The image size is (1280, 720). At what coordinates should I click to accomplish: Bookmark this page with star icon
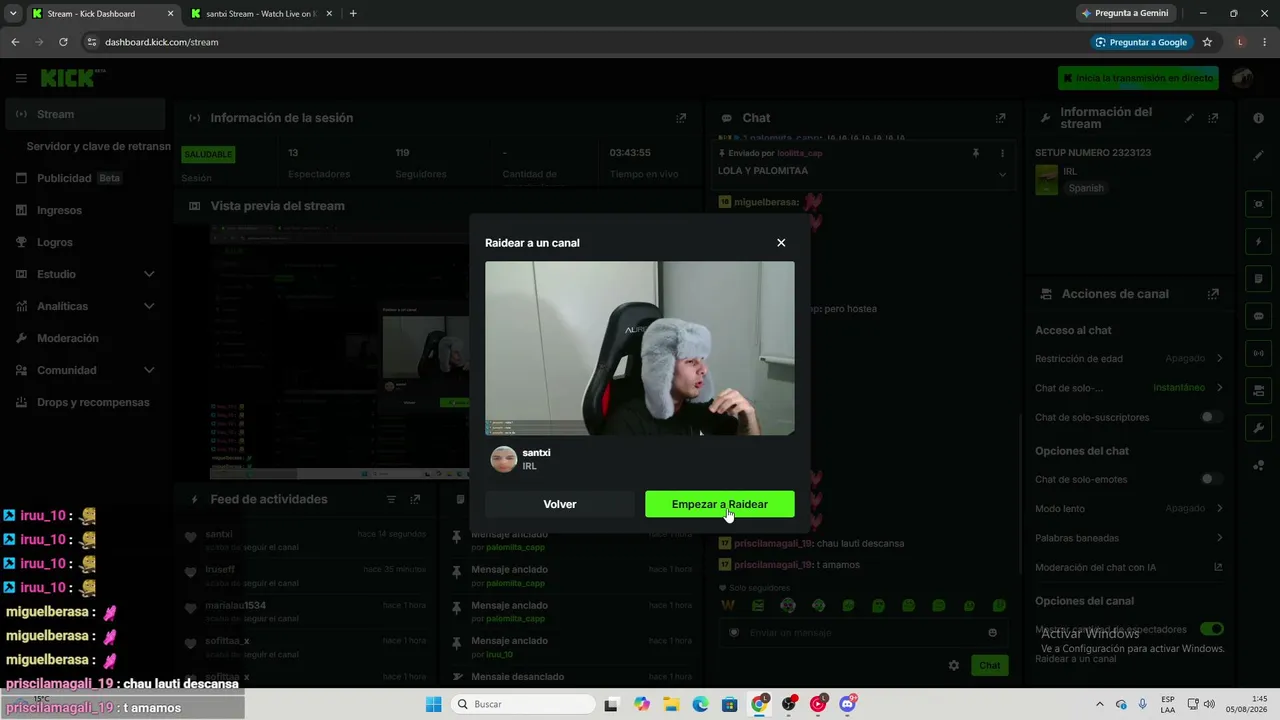pos(1207,42)
